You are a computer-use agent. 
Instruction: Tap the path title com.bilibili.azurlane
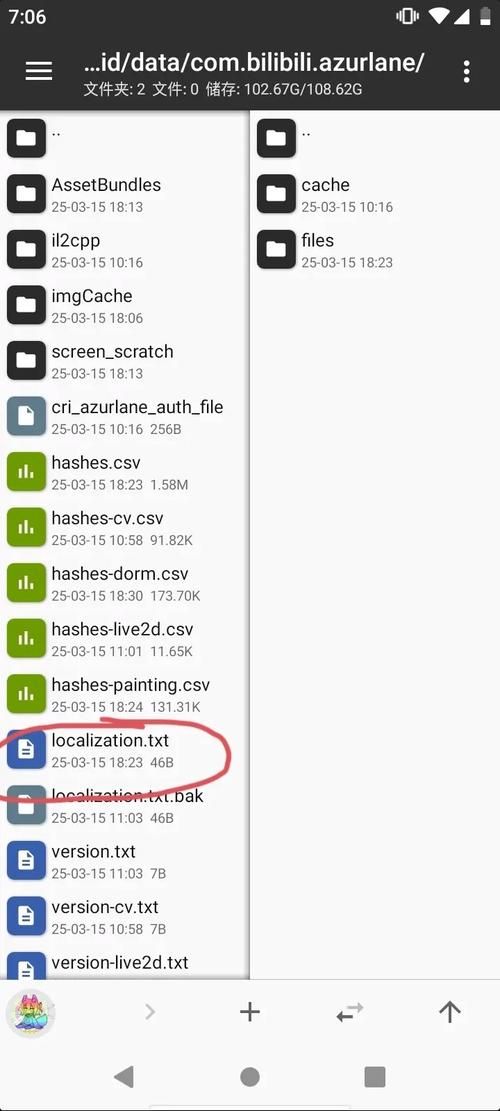(x=254, y=62)
